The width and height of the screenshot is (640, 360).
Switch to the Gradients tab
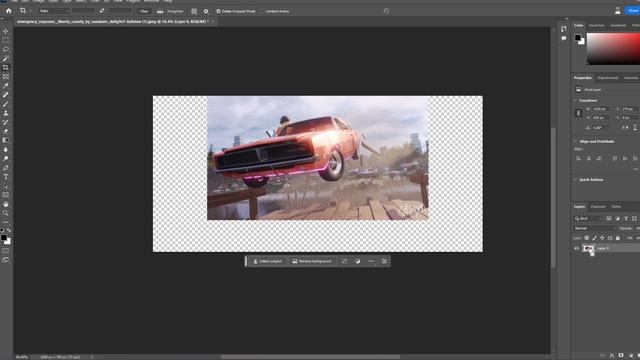[618, 25]
